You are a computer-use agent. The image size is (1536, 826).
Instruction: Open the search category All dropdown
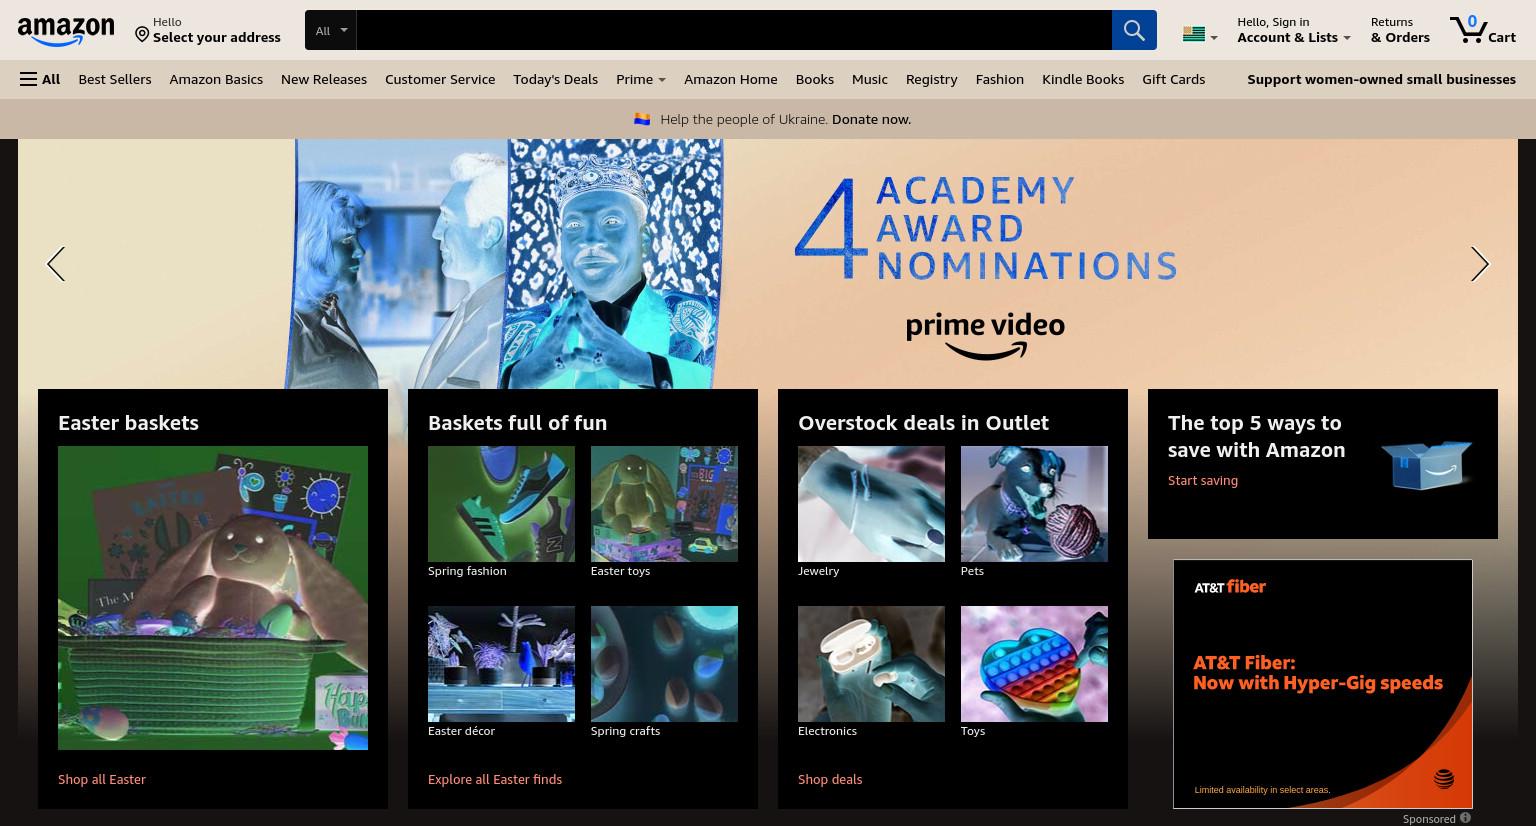coord(331,30)
